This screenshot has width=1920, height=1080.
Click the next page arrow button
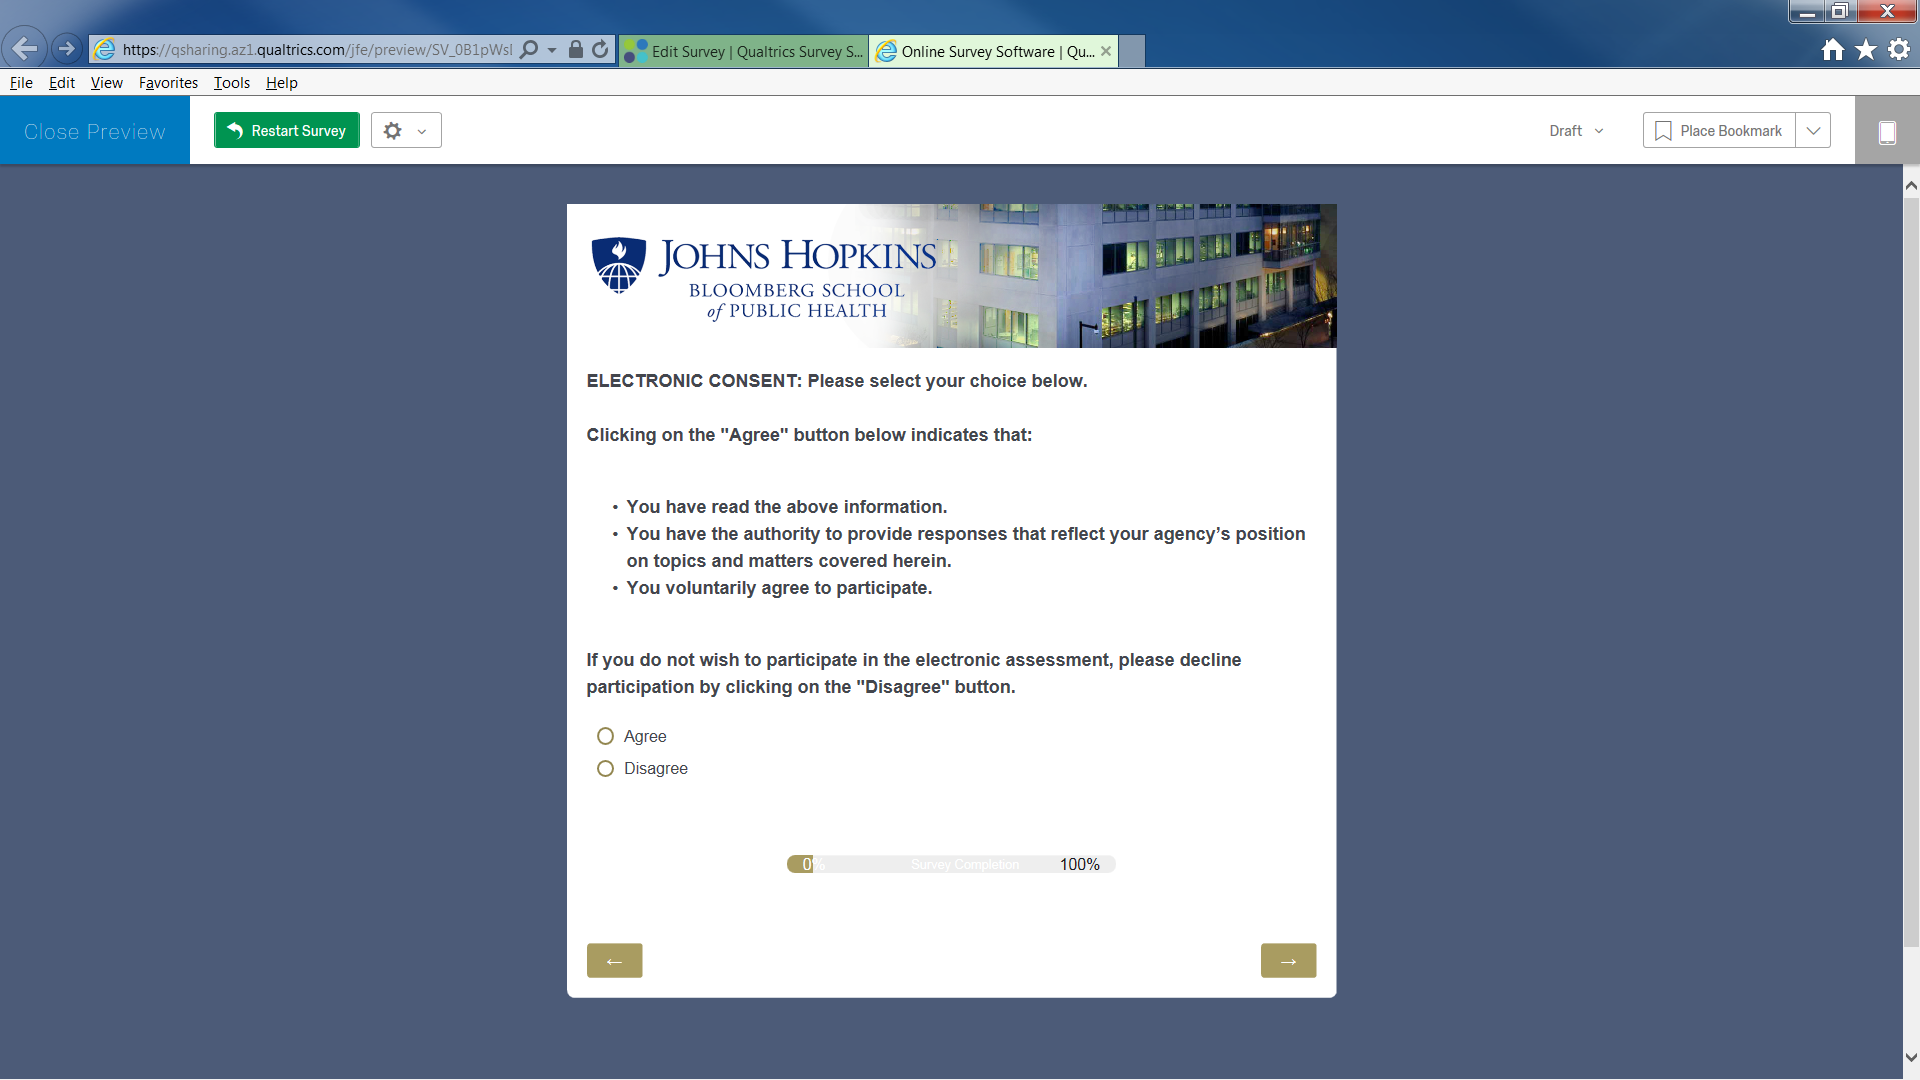point(1288,960)
